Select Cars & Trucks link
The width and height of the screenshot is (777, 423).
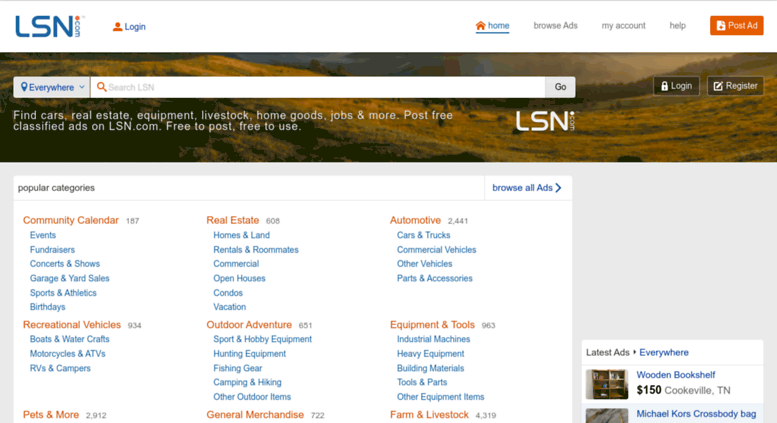[424, 235]
